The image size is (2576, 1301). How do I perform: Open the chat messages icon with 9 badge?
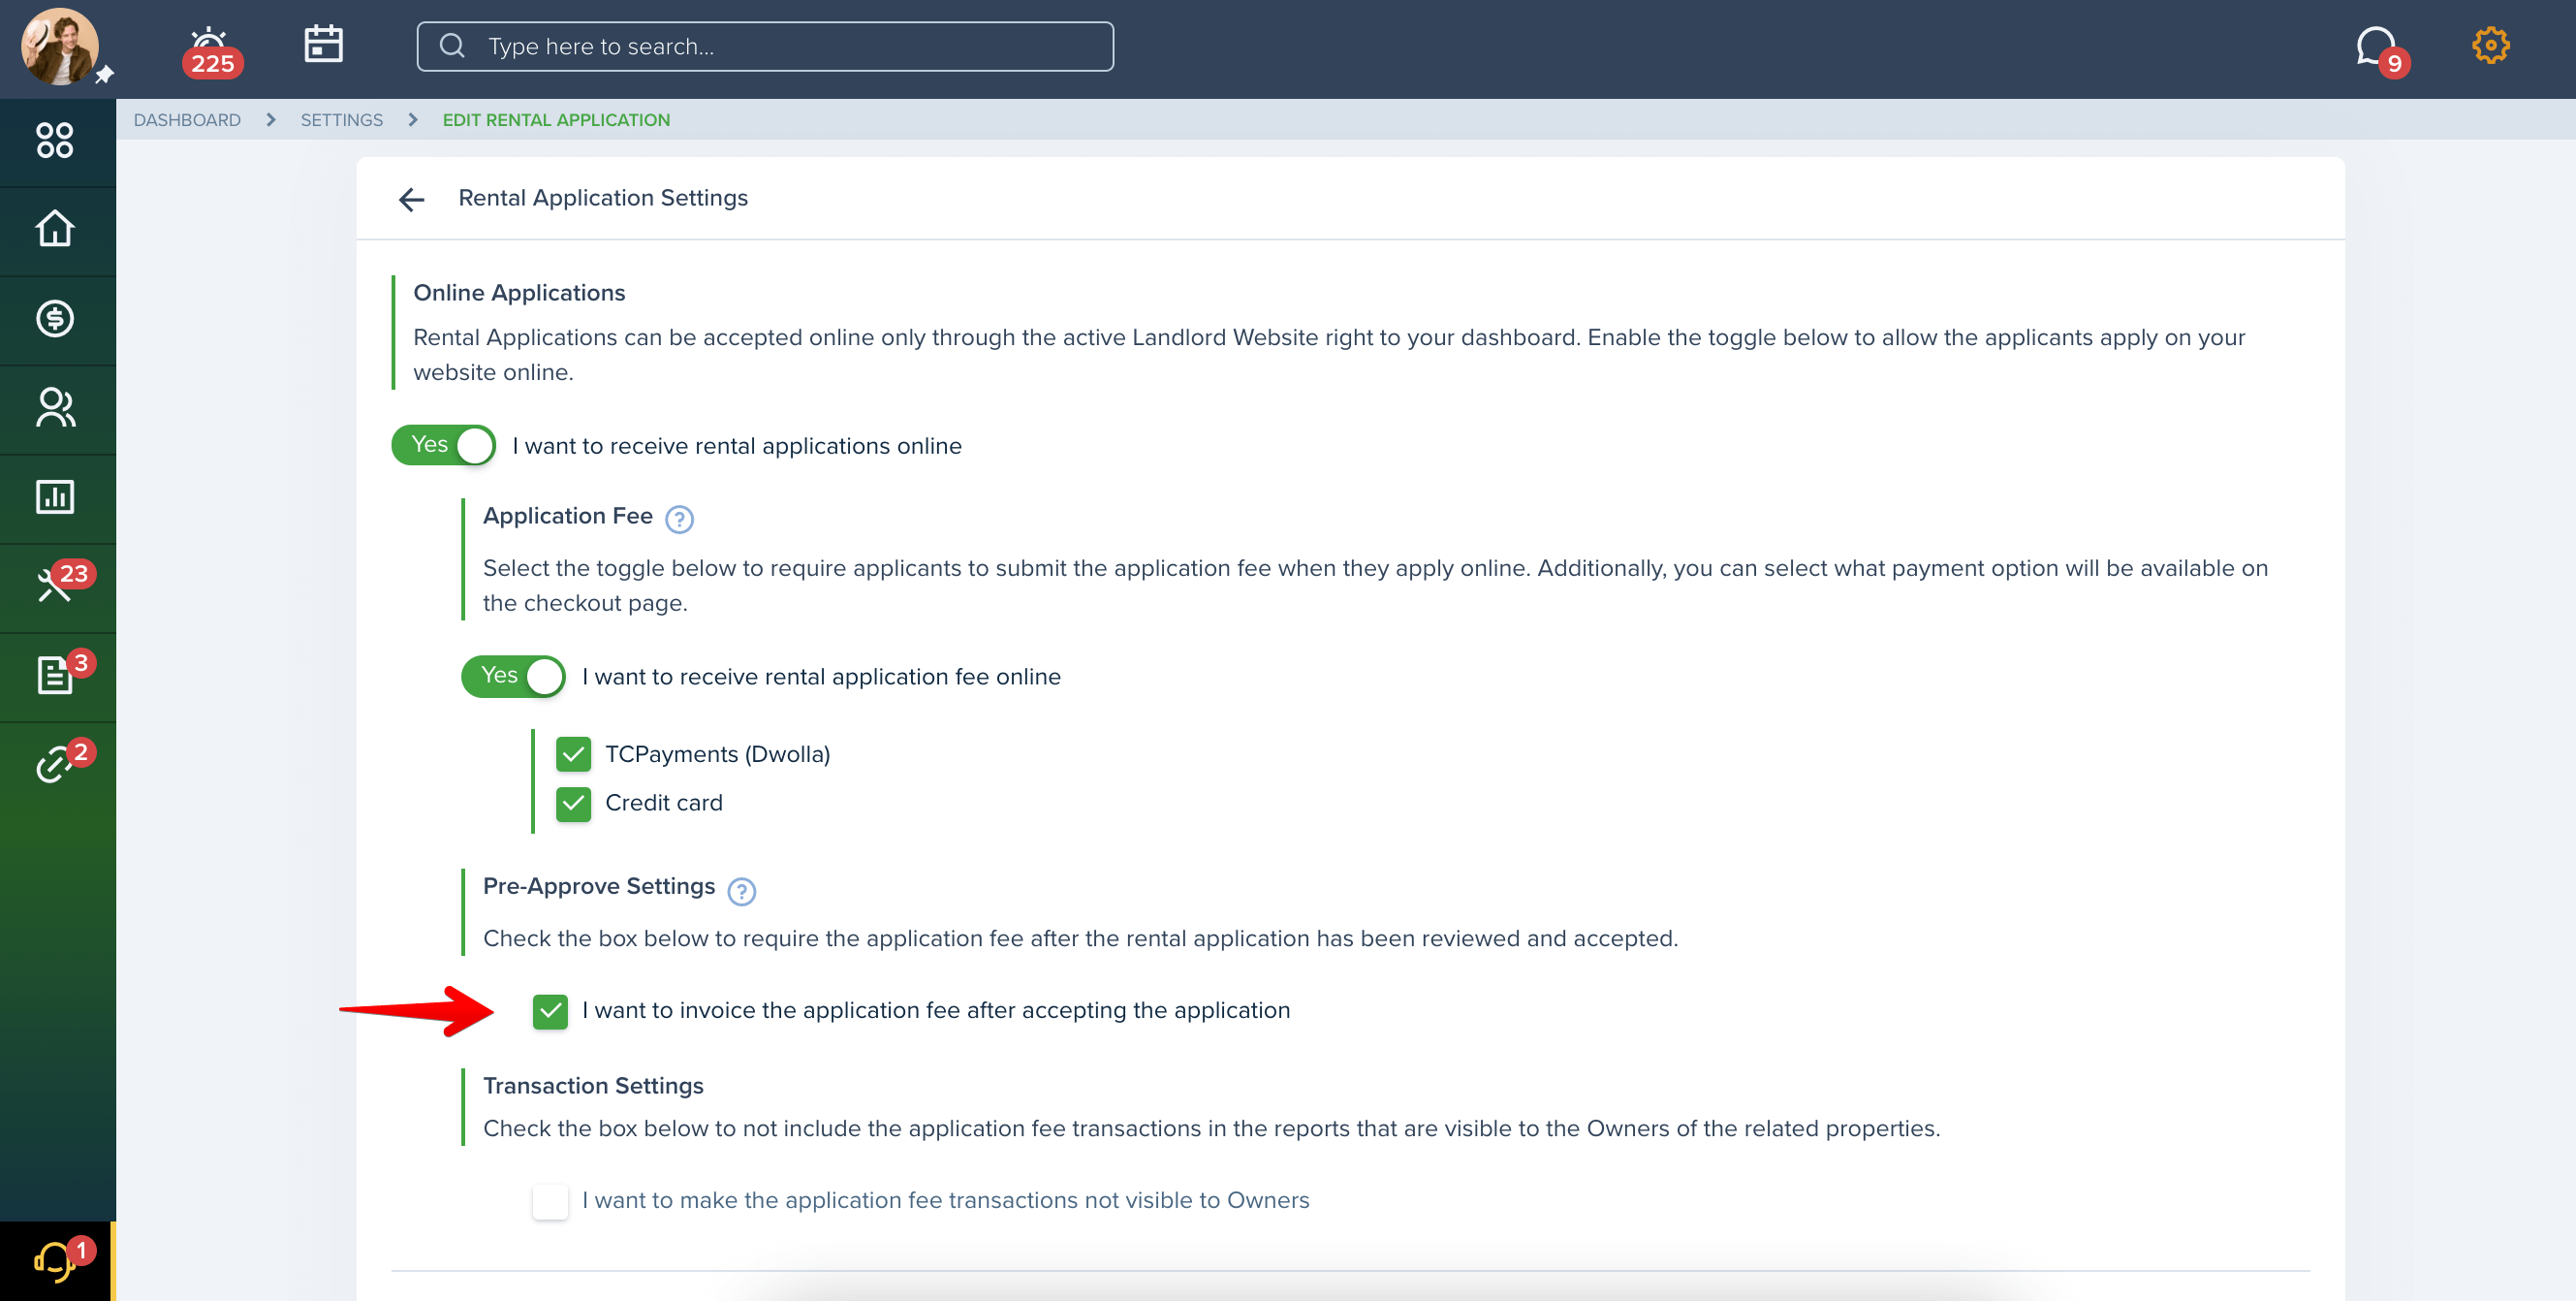(x=2381, y=50)
